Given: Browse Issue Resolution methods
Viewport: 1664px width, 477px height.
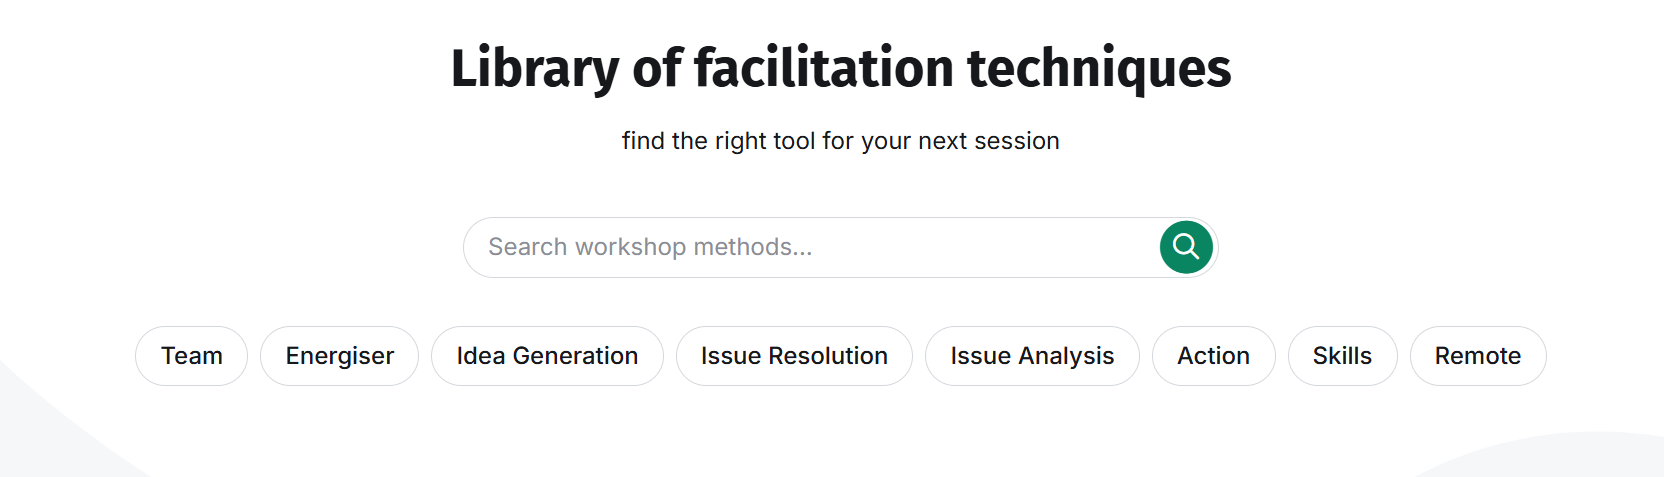Looking at the screenshot, I should (794, 356).
